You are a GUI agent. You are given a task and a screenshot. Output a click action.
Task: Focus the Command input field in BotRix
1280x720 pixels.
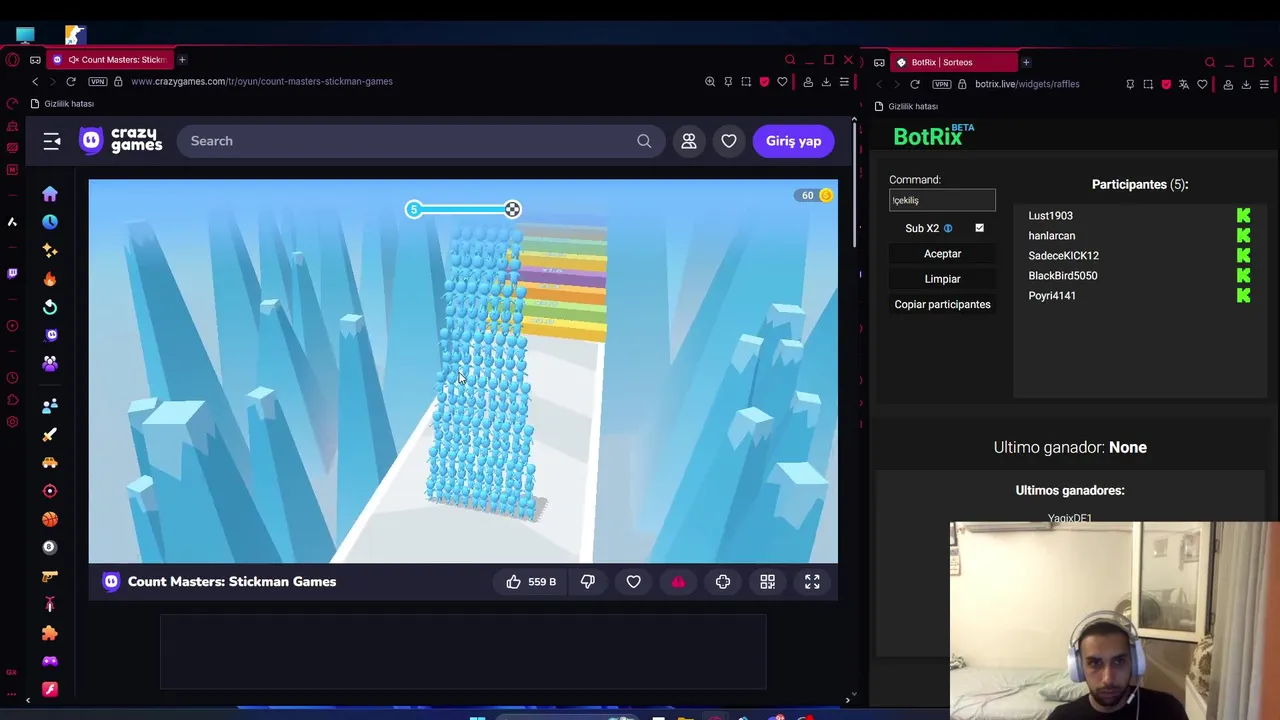pyautogui.click(x=942, y=200)
